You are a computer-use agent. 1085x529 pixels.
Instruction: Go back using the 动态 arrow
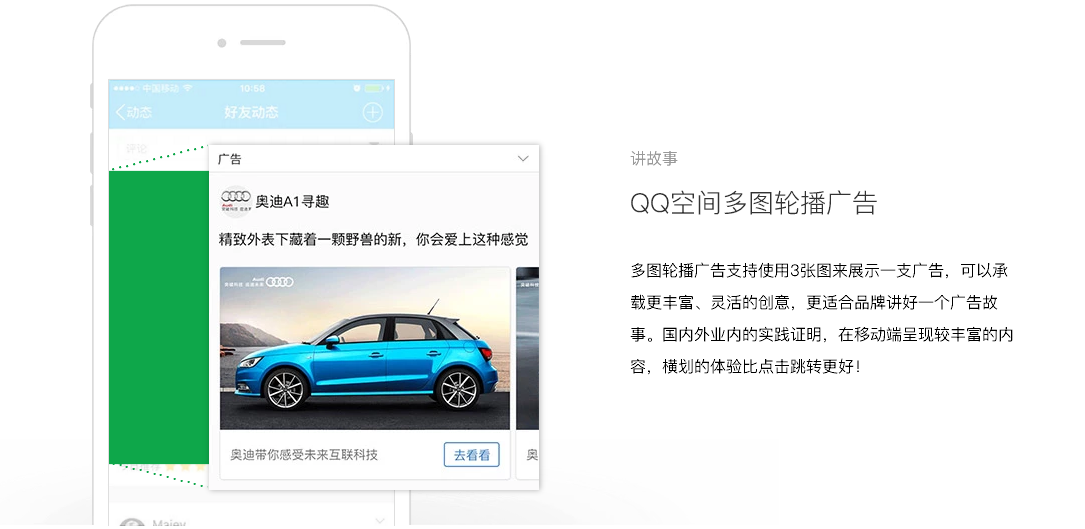tap(134, 112)
